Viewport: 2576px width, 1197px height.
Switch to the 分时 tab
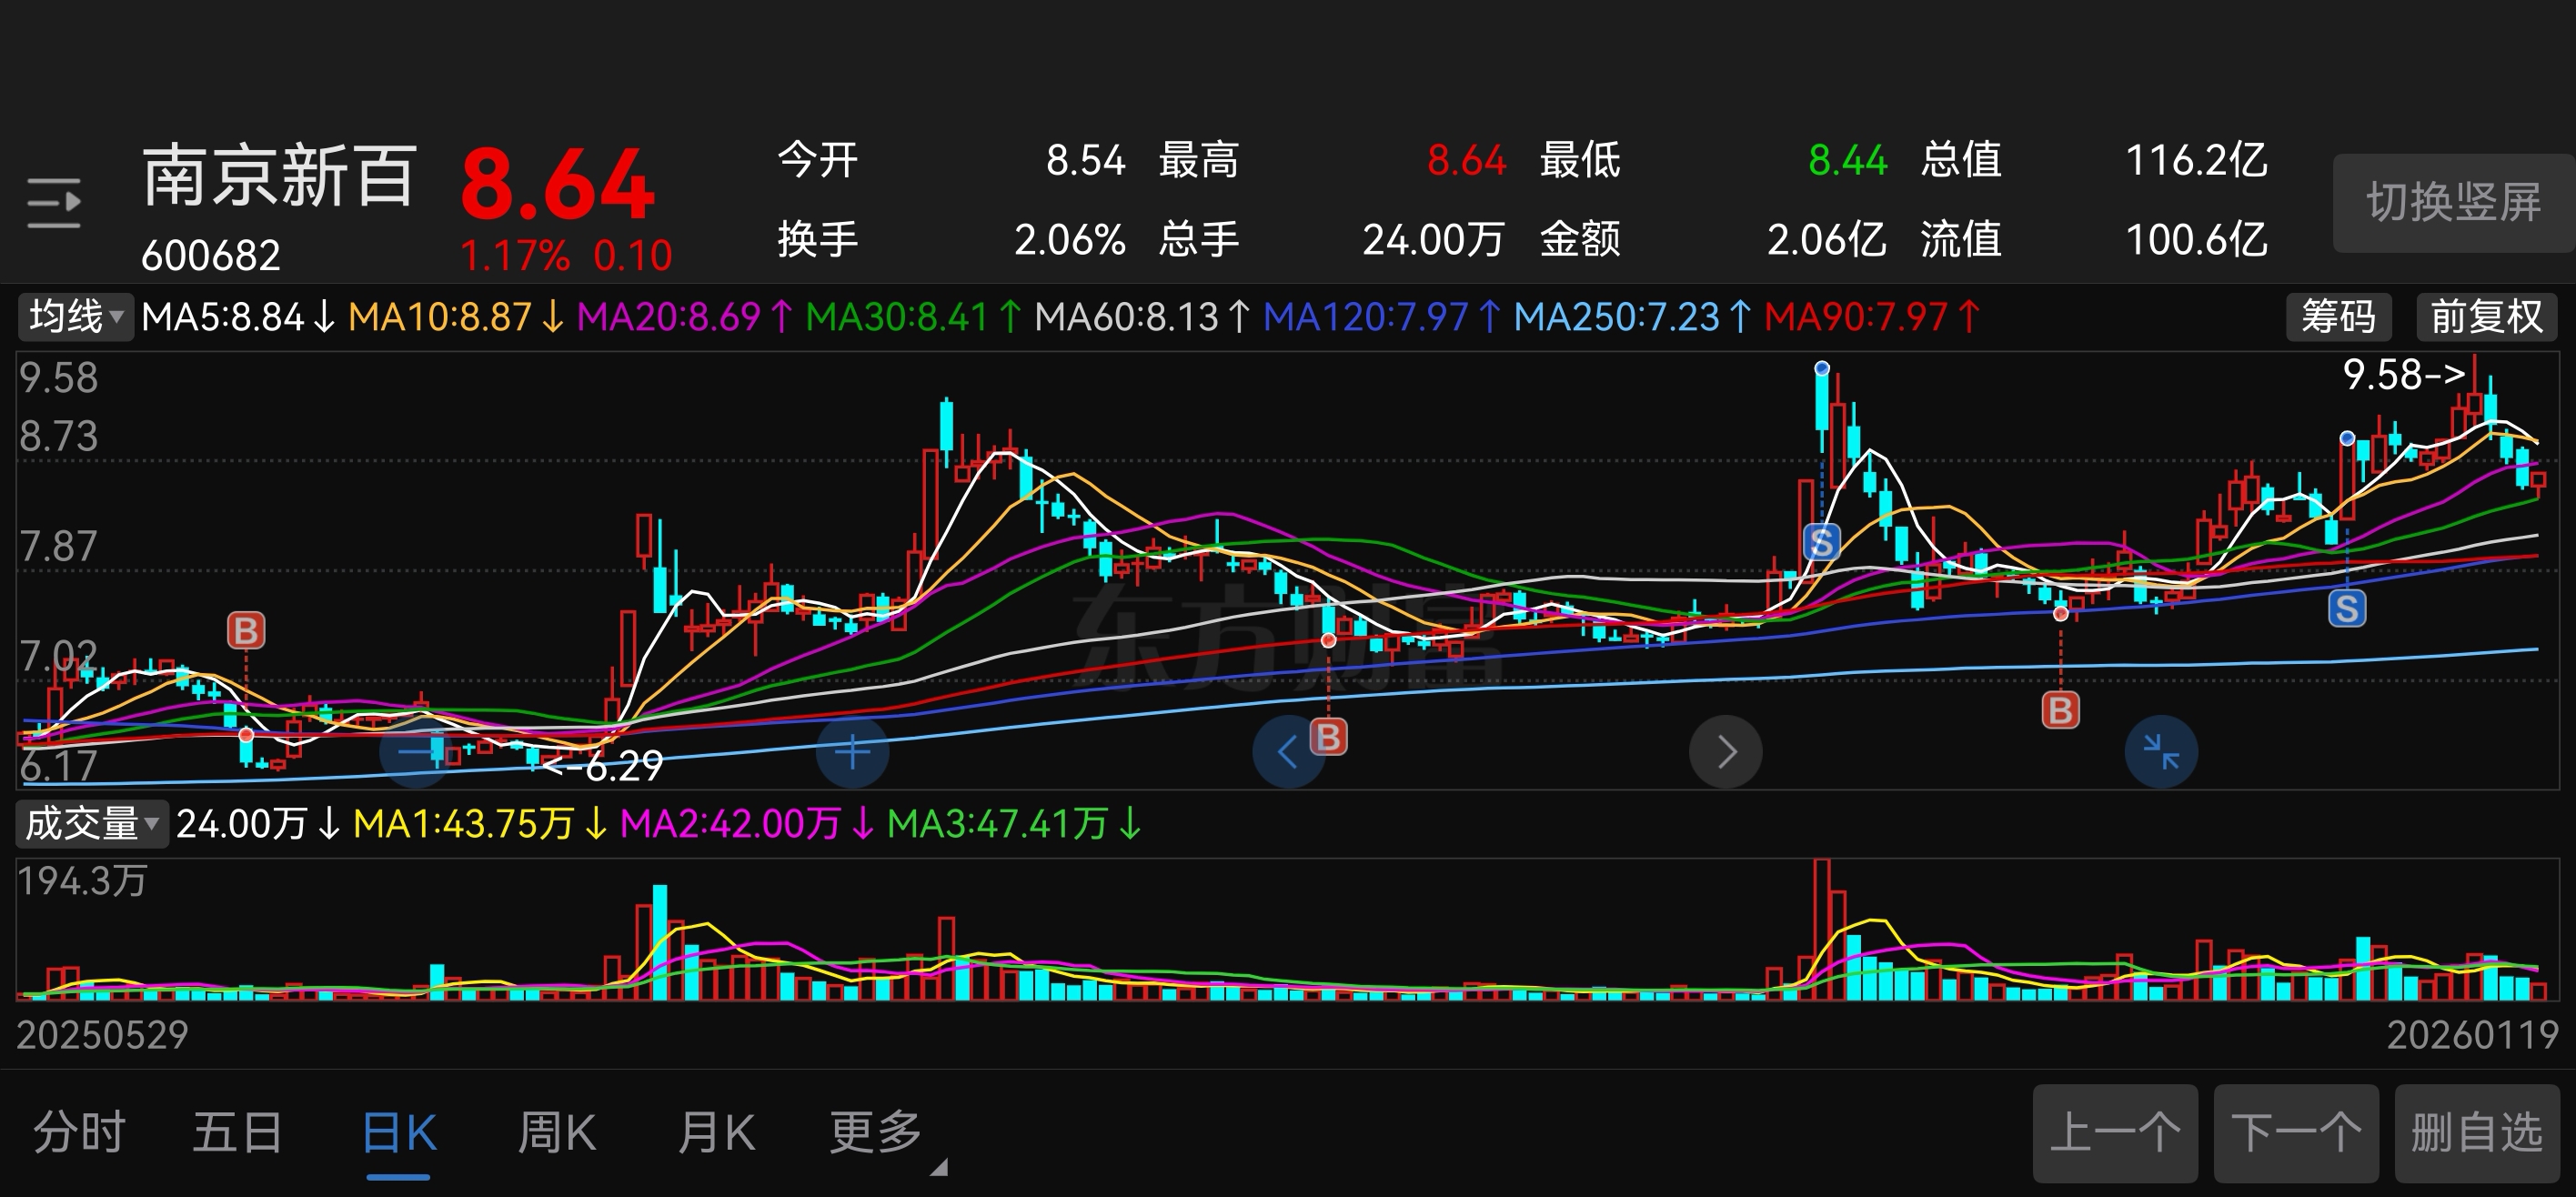coord(79,1133)
